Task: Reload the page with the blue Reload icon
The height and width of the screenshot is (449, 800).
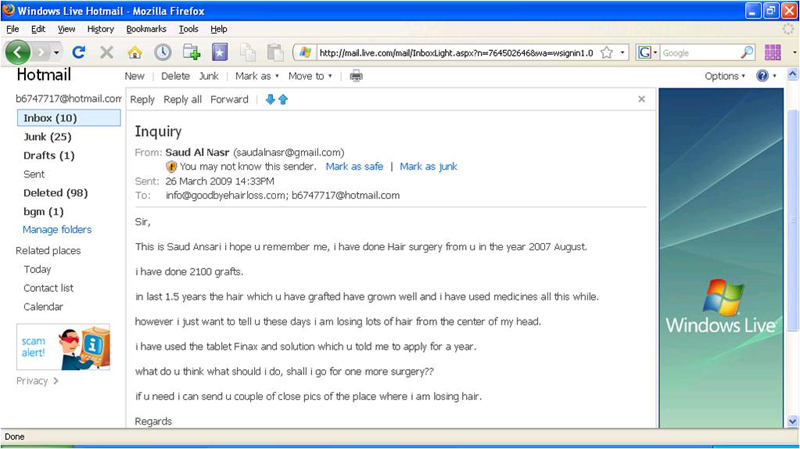Action: (x=79, y=52)
